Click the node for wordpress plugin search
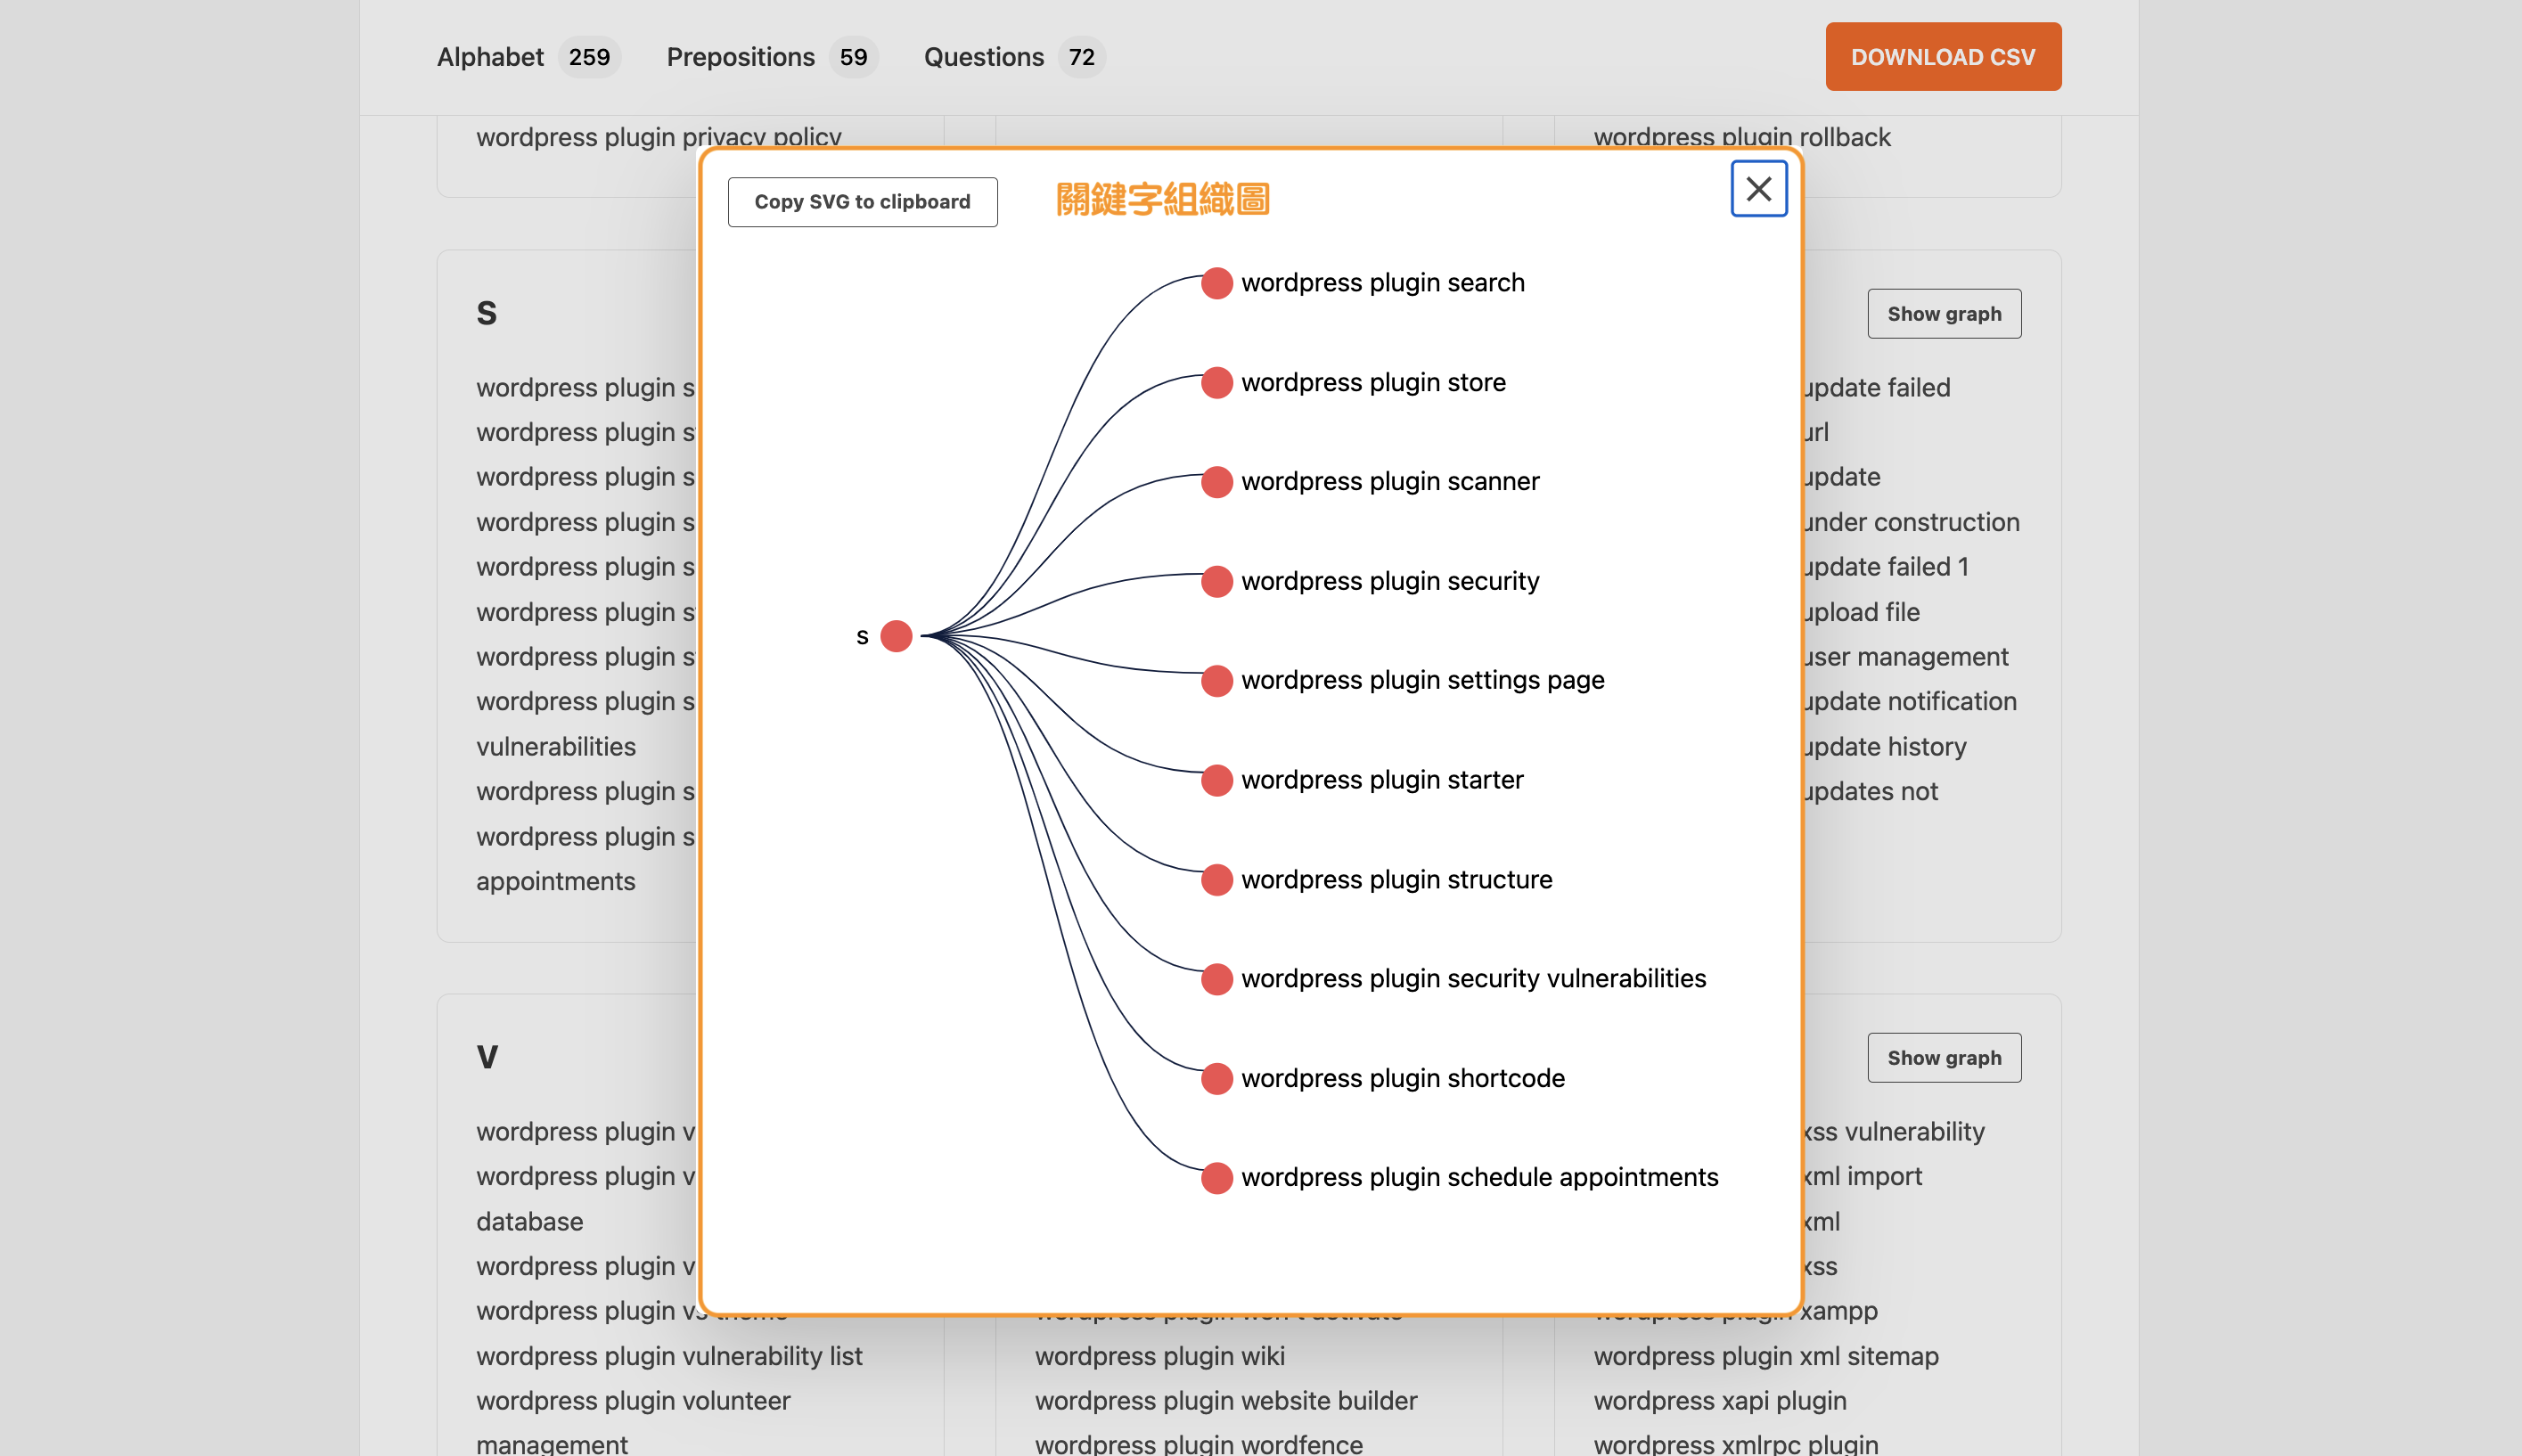Viewport: 2522px width, 1456px height. [x=1216, y=283]
